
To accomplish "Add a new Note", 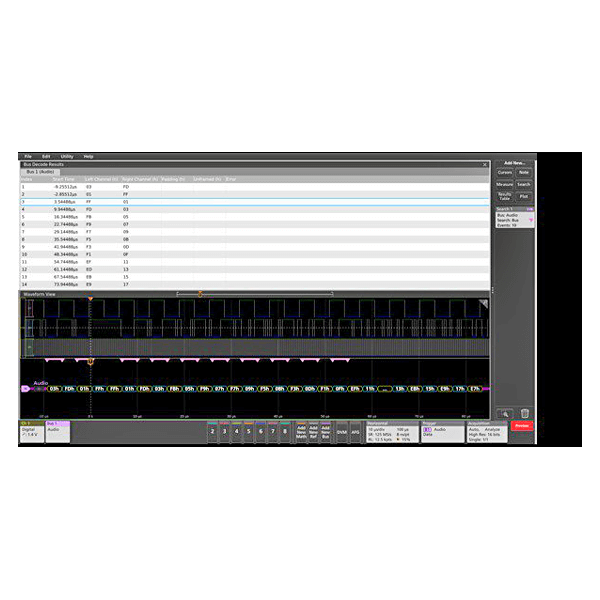I will click(x=524, y=173).
